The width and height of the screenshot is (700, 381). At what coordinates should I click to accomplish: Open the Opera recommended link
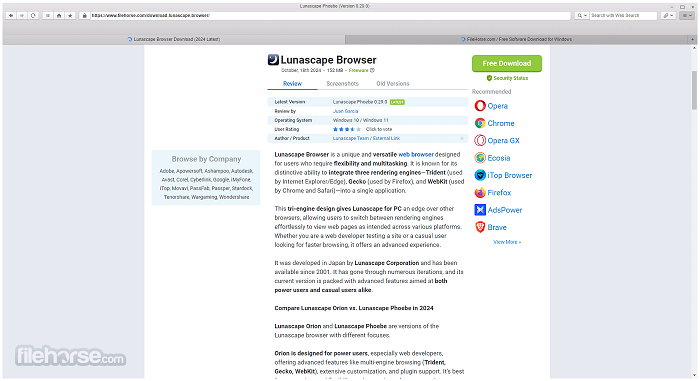click(497, 106)
